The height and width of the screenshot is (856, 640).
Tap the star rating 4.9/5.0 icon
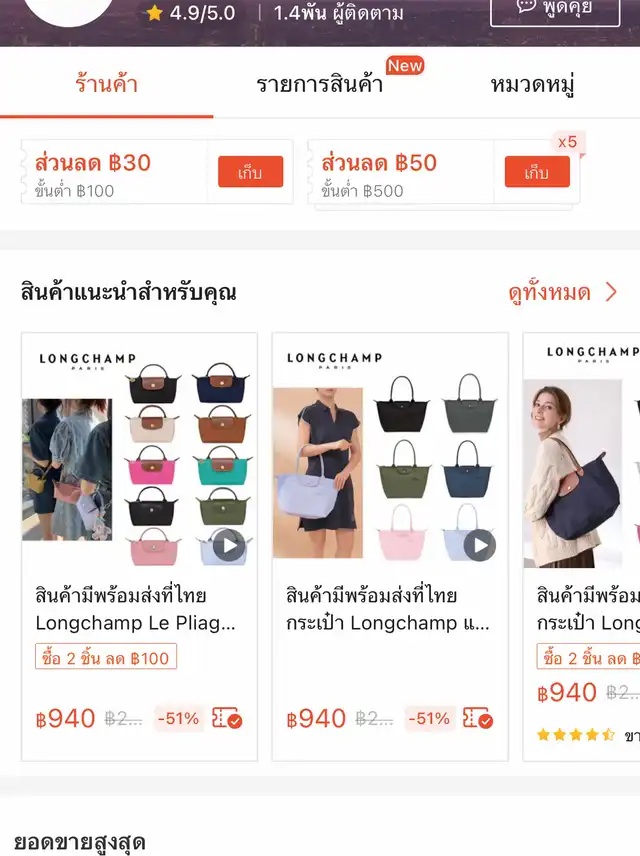coord(155,13)
